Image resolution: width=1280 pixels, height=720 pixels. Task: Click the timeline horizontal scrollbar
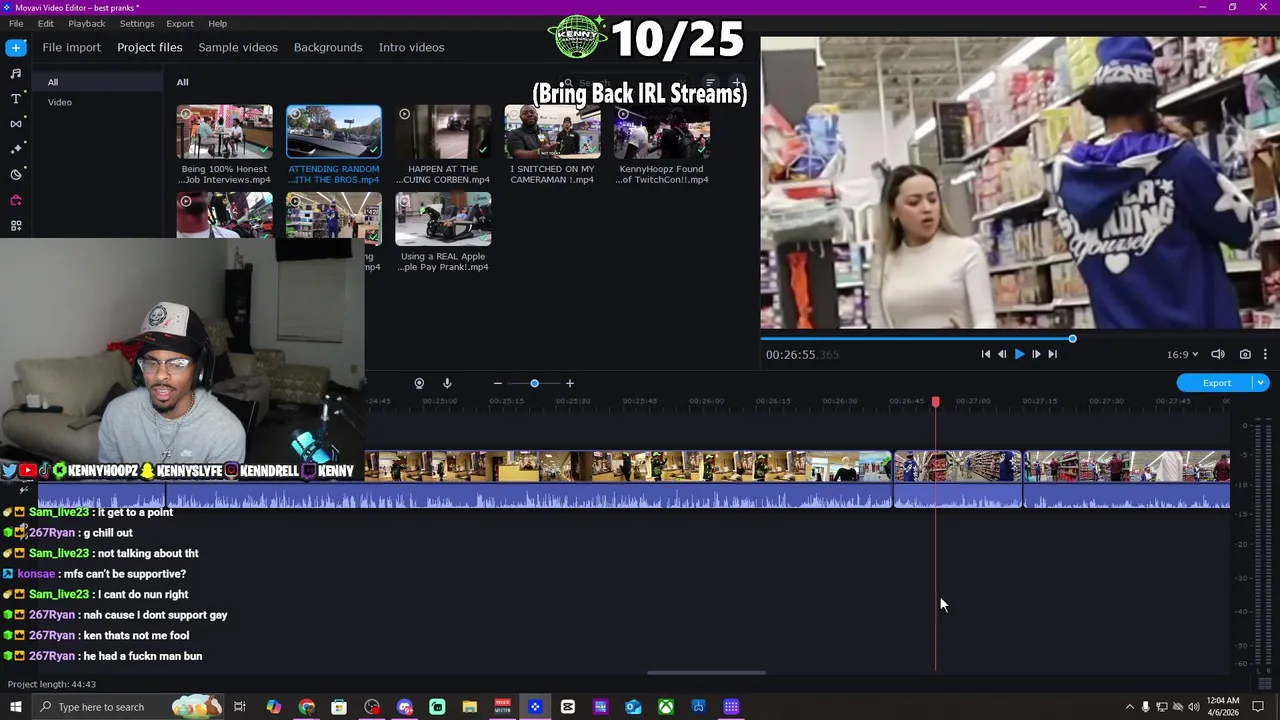(706, 672)
